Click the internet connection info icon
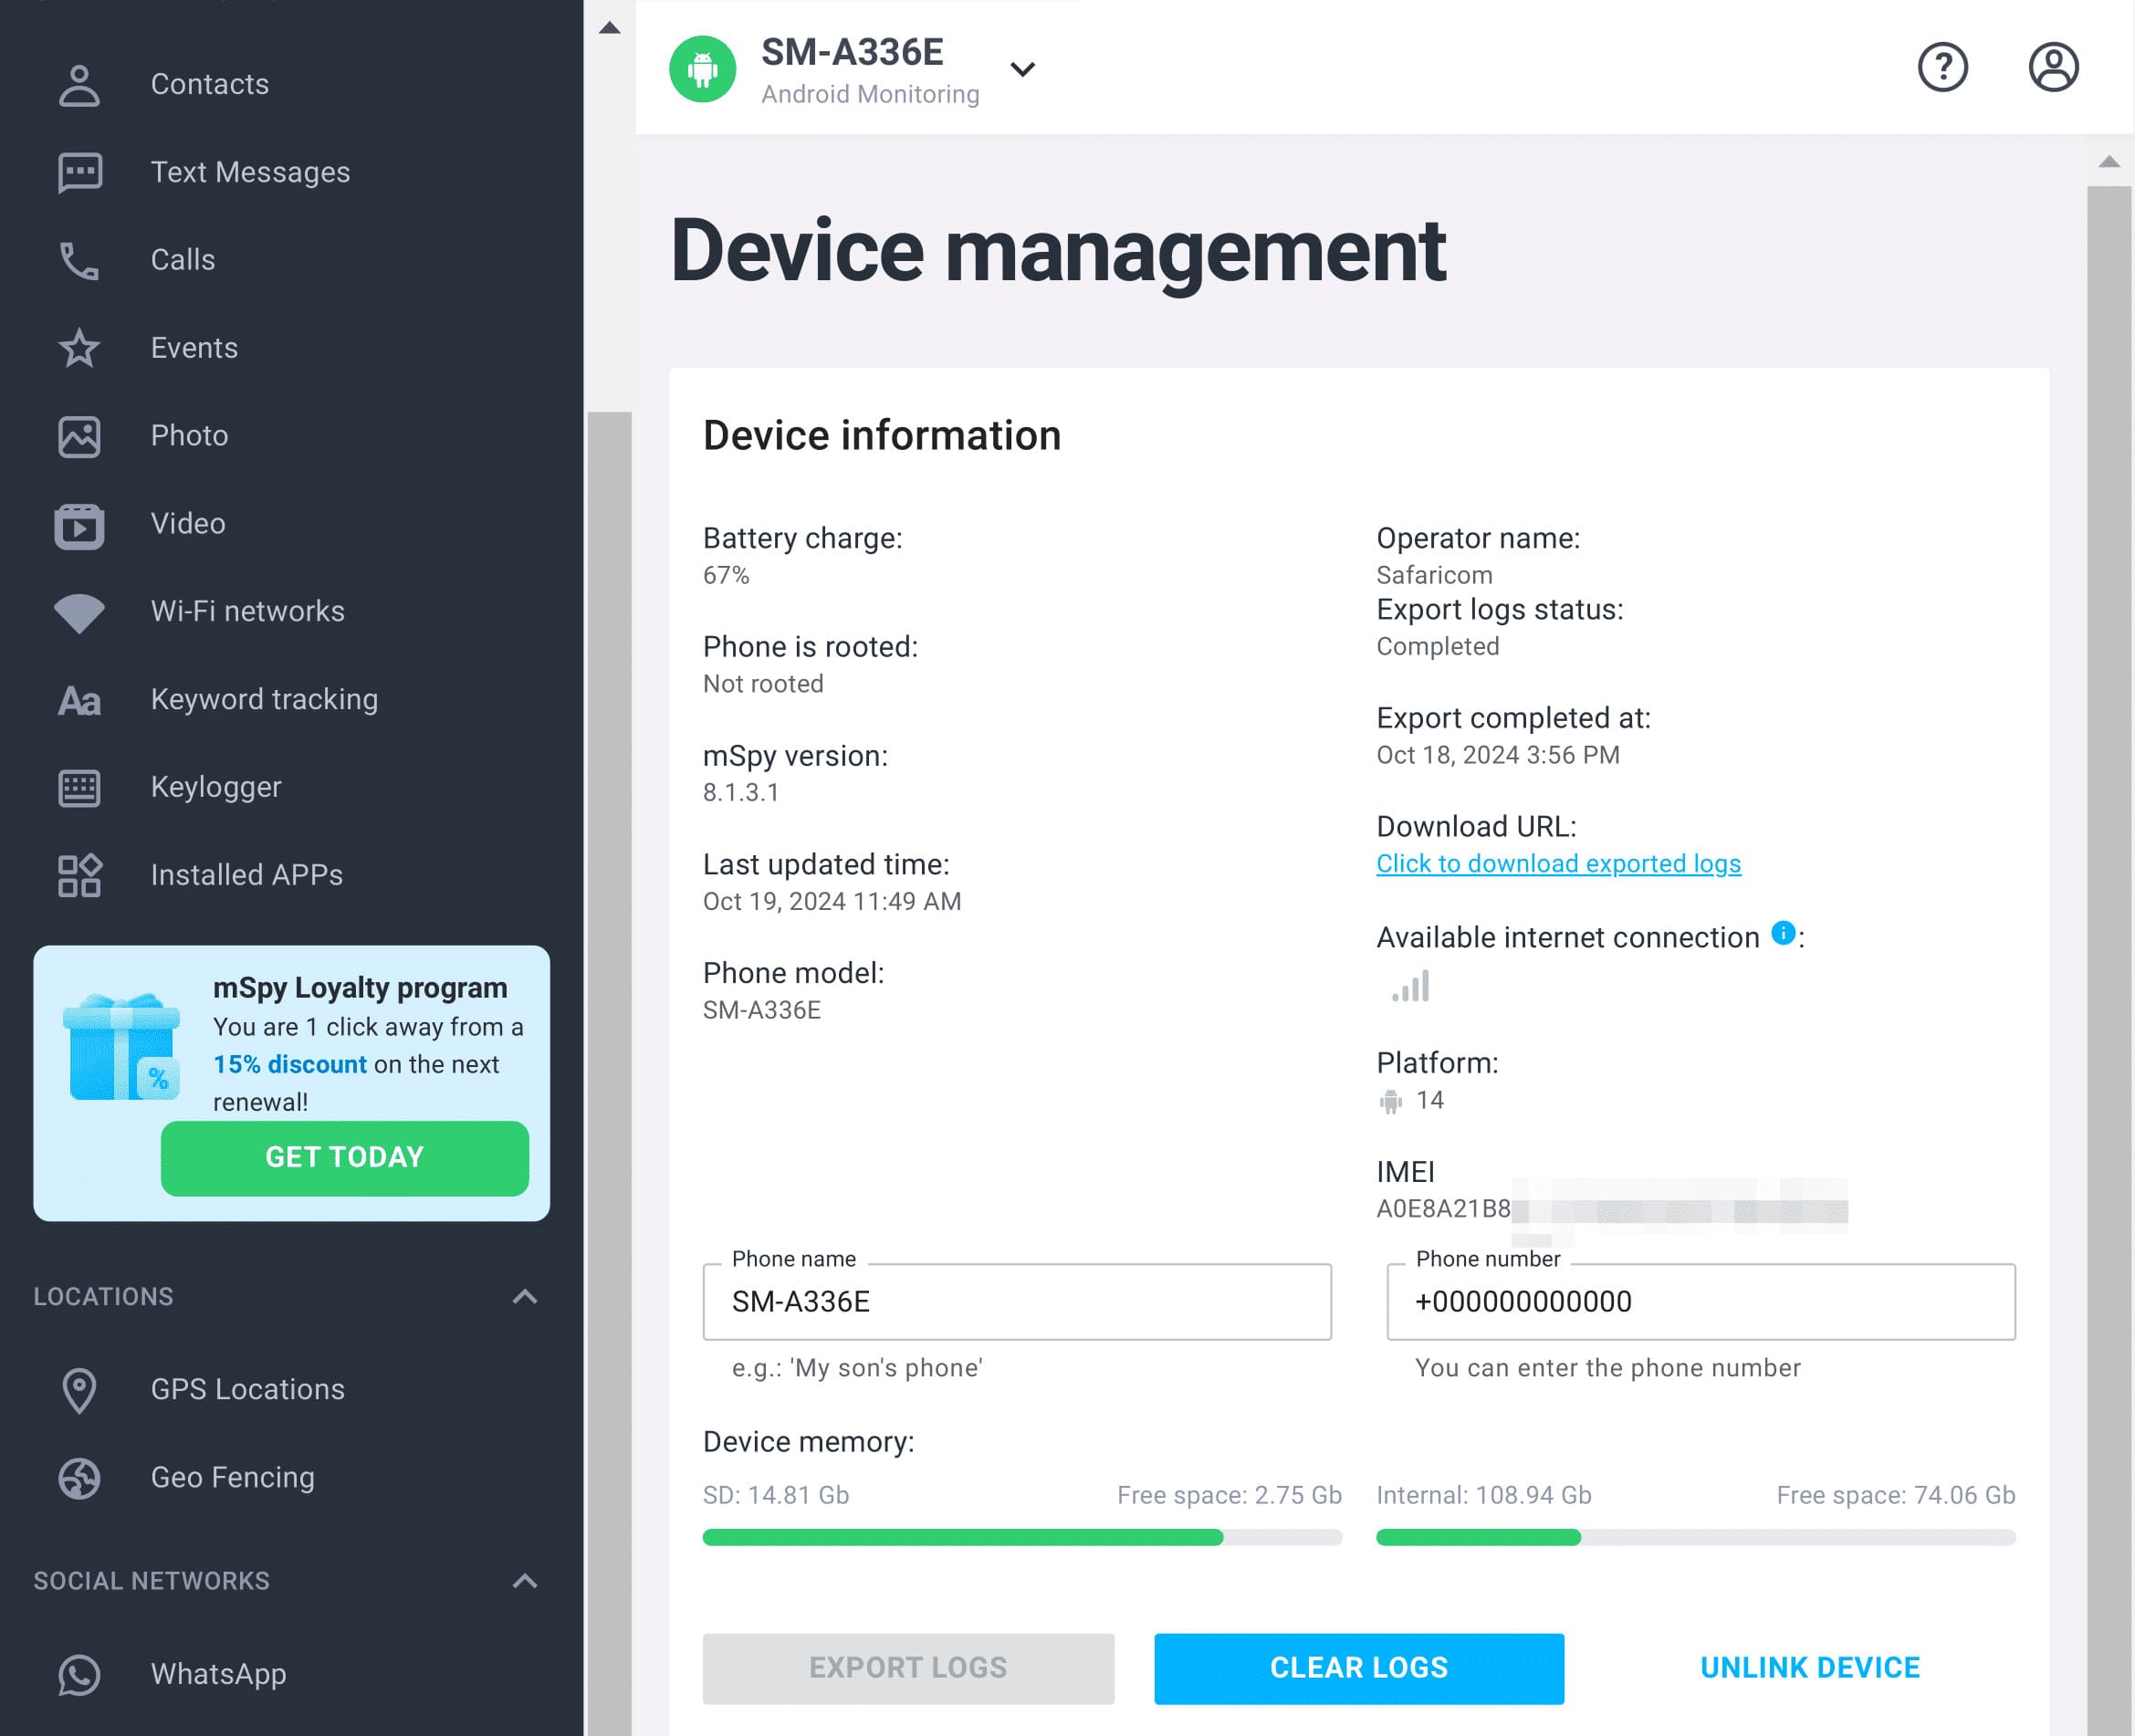 click(x=1783, y=932)
